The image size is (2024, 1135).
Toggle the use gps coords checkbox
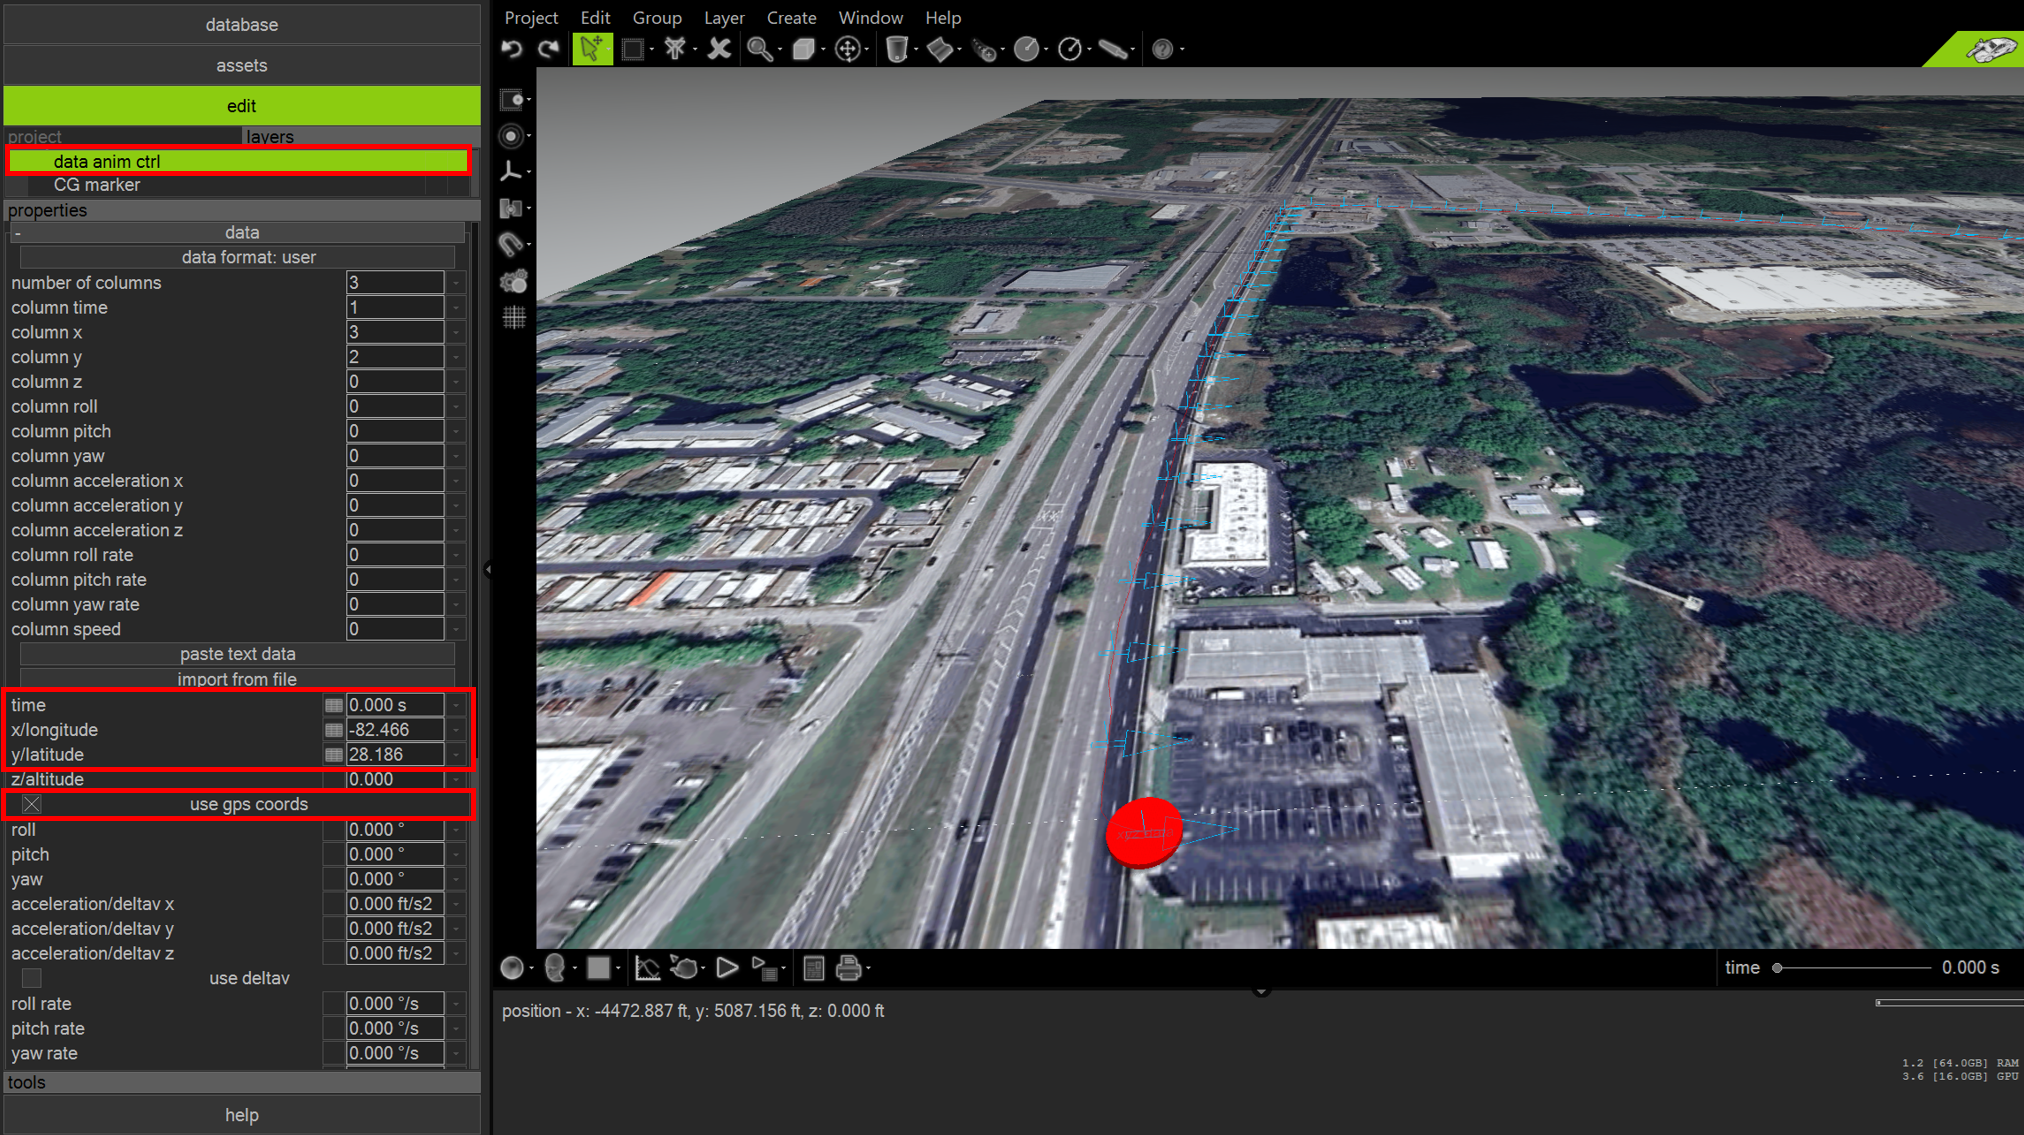32,804
